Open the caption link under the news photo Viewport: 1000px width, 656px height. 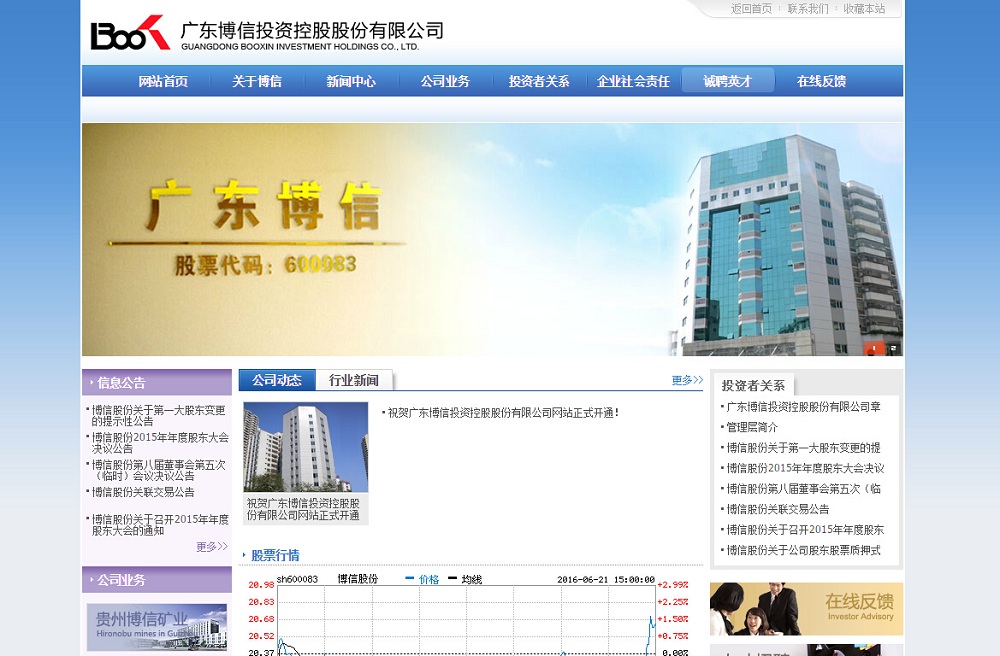pyautogui.click(x=303, y=509)
